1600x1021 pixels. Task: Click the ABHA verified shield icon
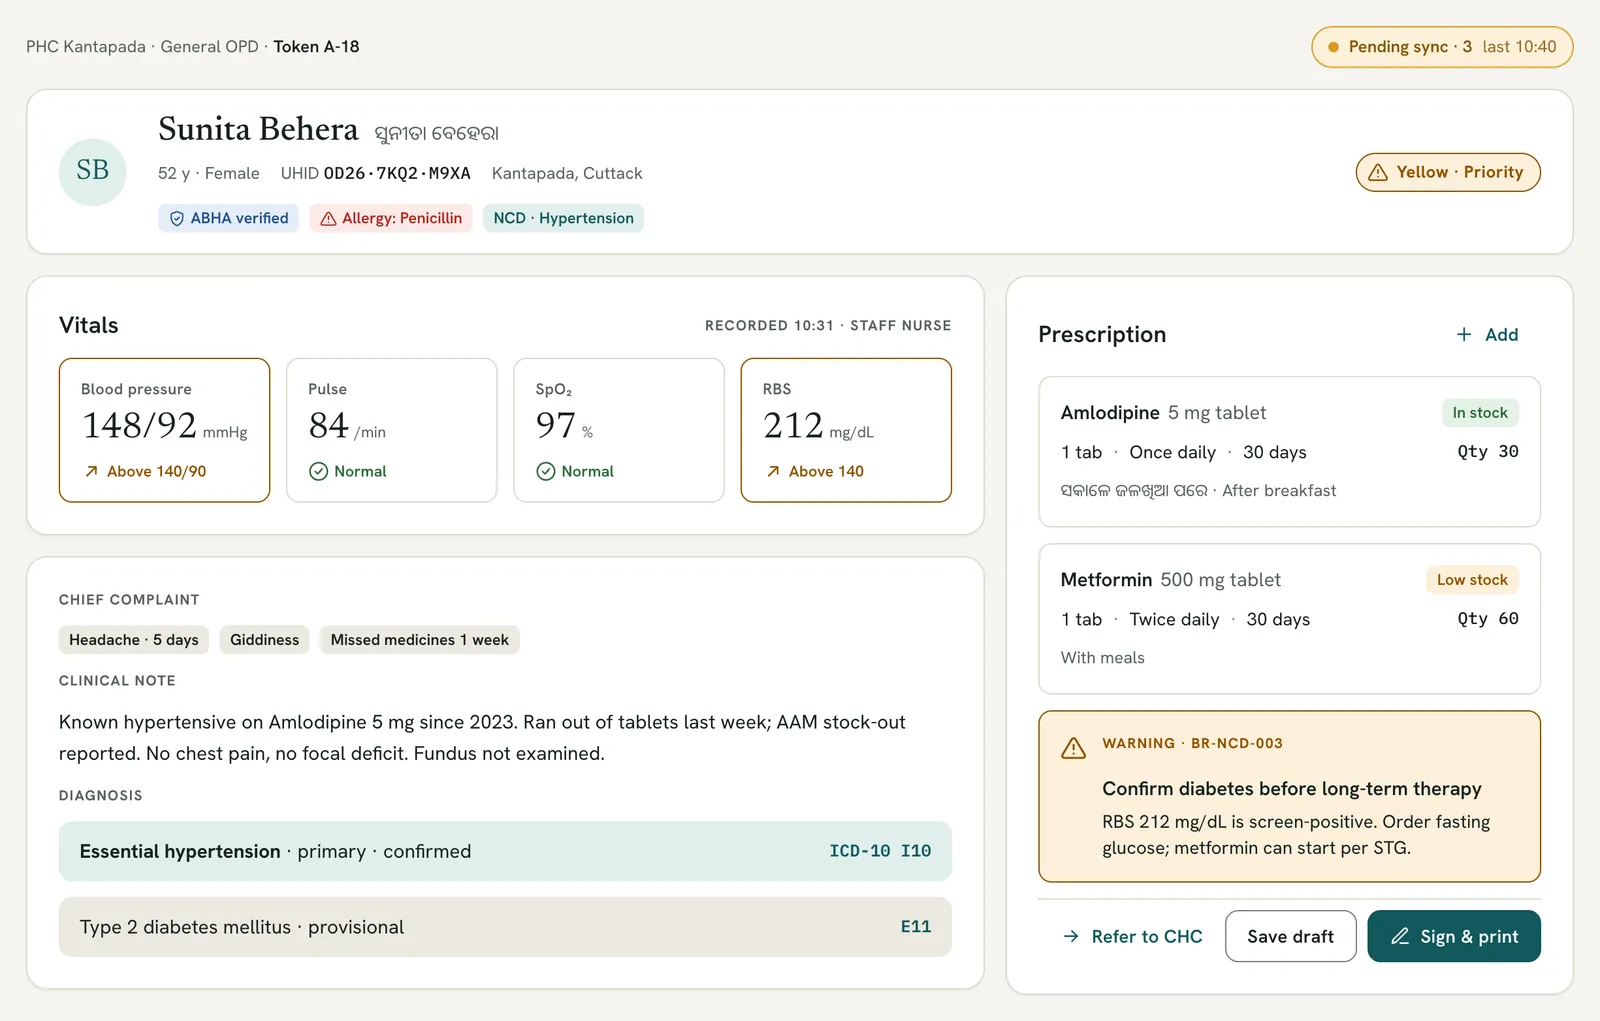(x=177, y=218)
